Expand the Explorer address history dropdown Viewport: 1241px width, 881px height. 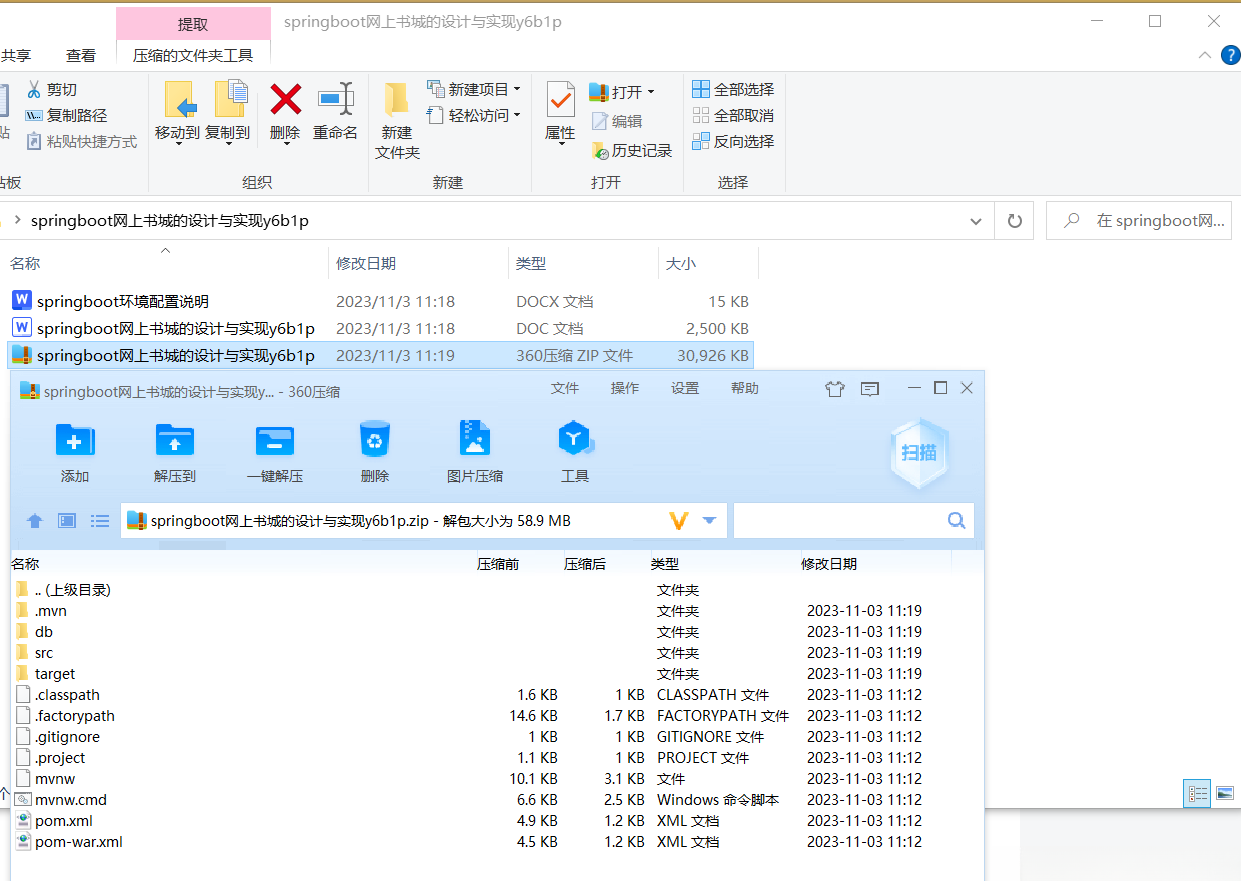click(x=976, y=221)
